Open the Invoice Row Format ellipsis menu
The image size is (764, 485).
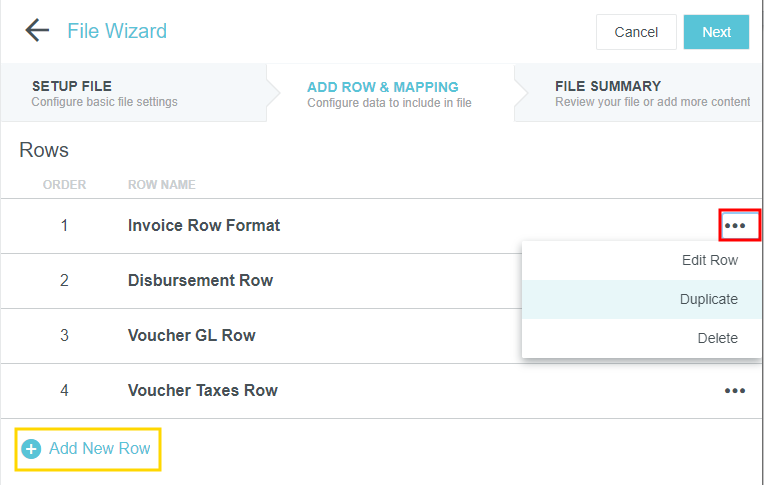[x=735, y=226]
